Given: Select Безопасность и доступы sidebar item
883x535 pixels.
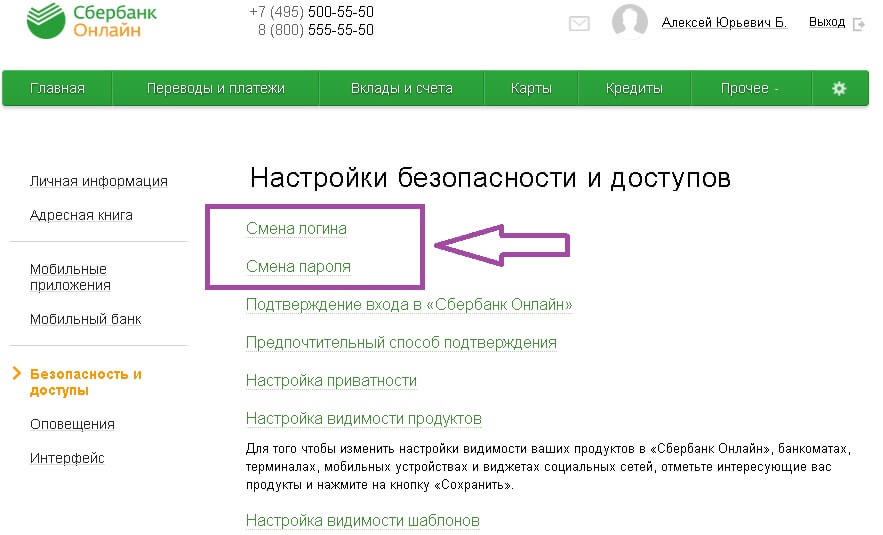Looking at the screenshot, I should coord(86,382).
